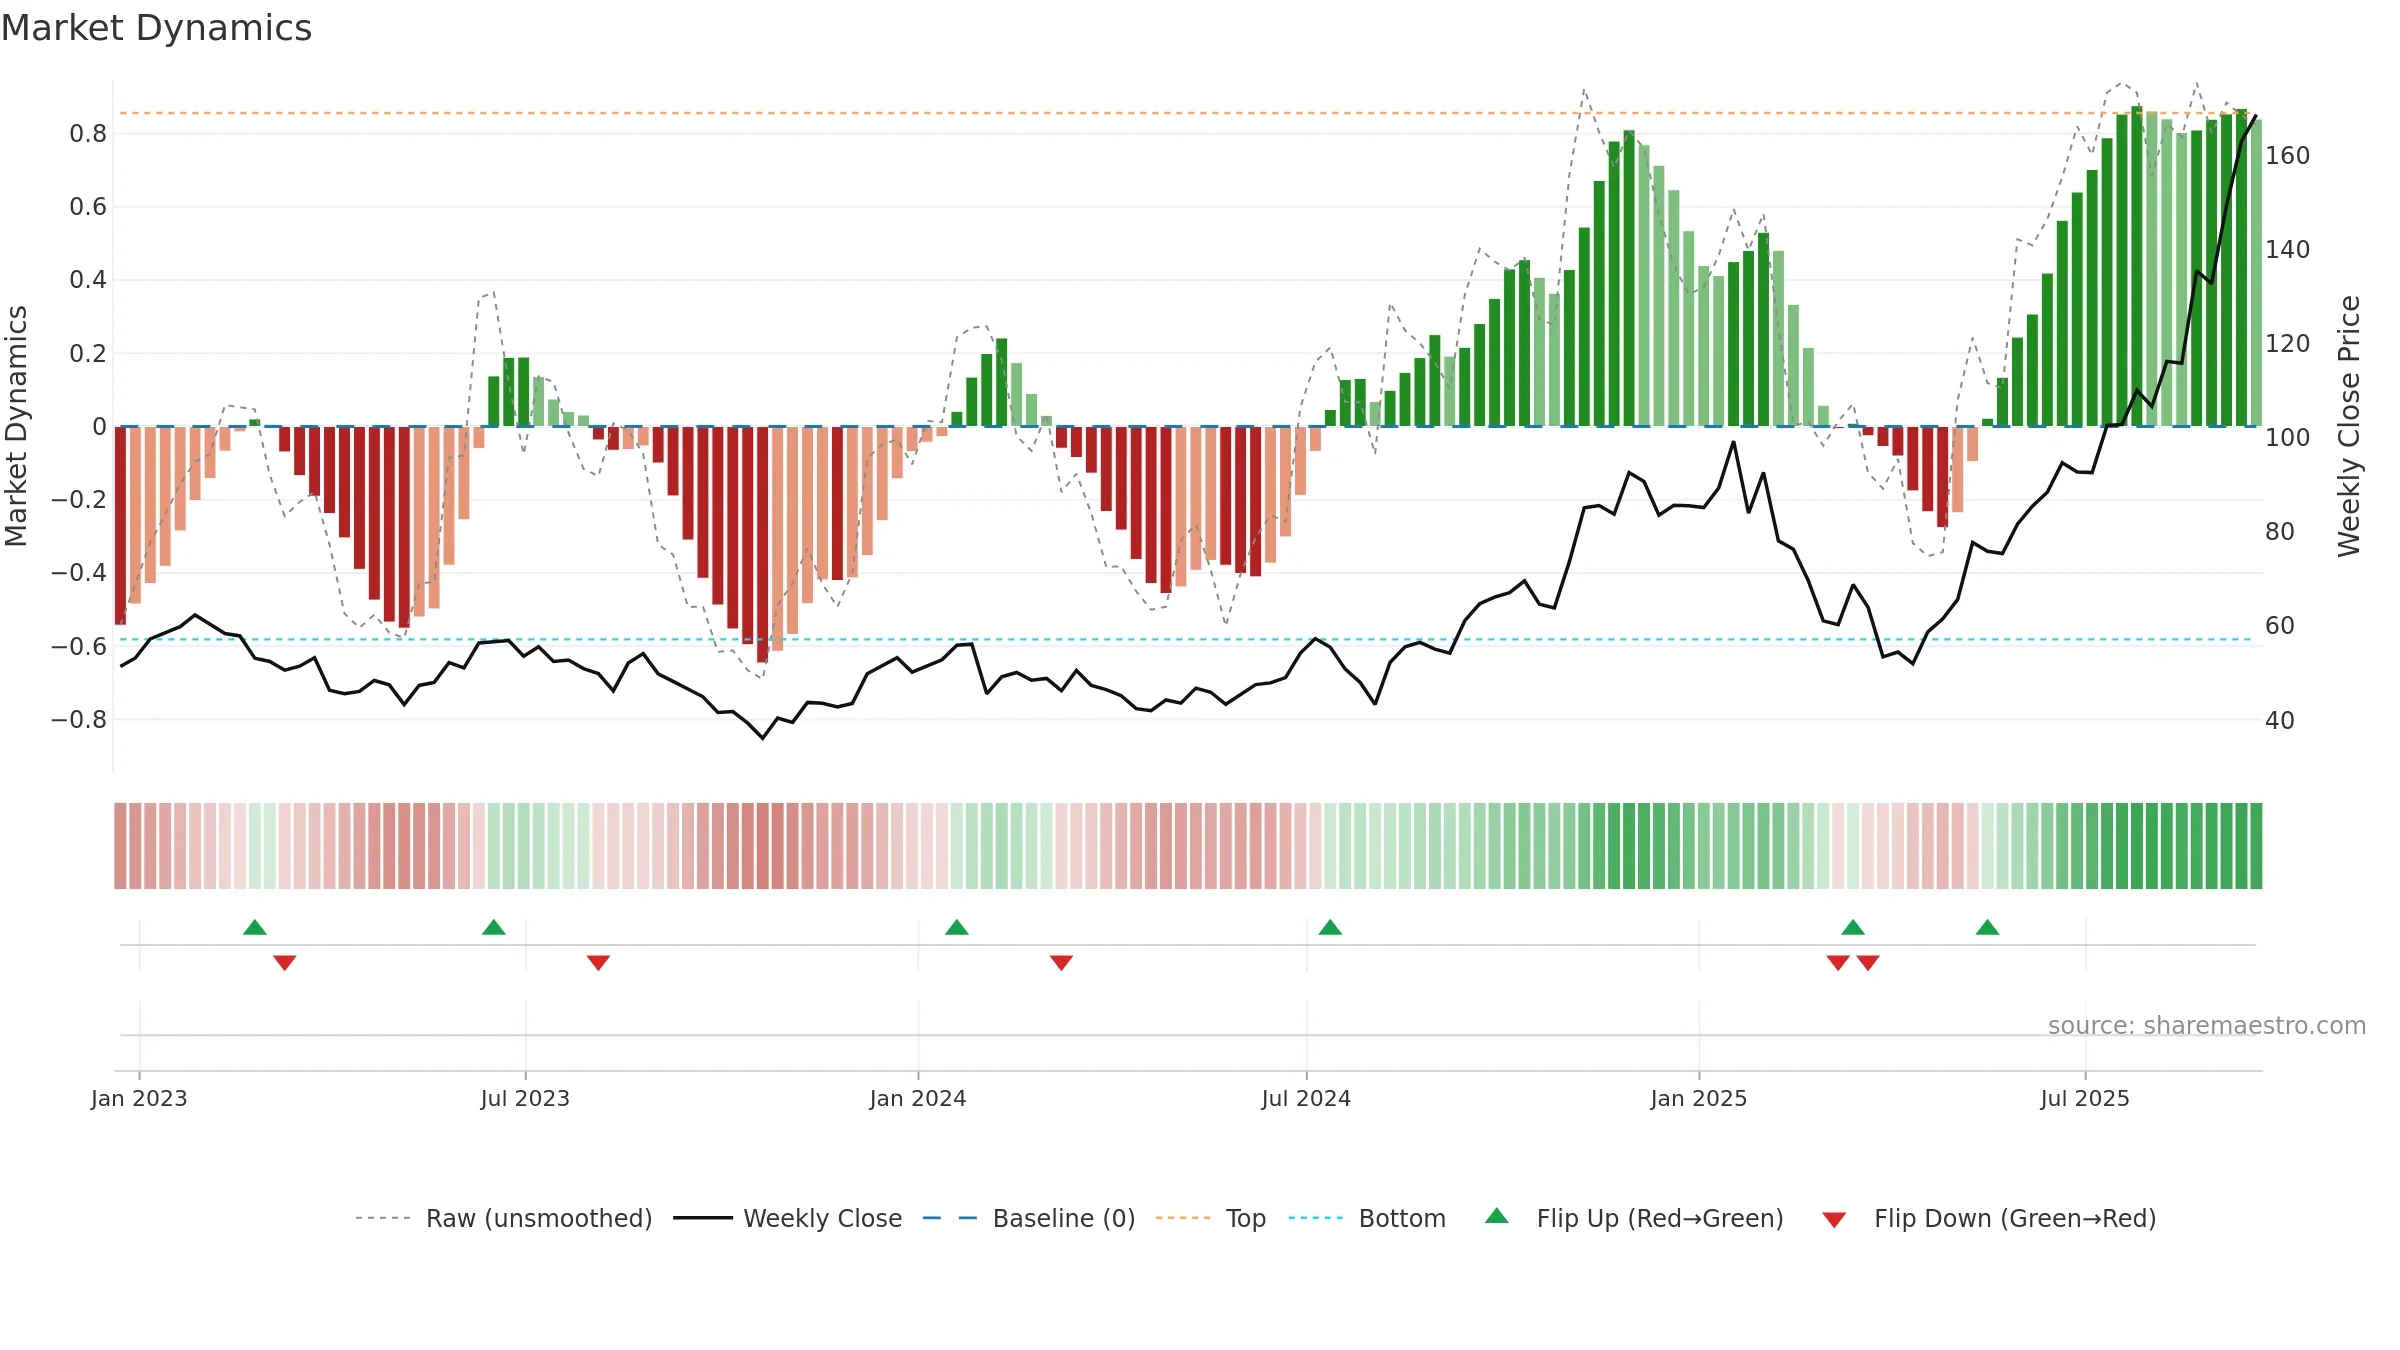Hide the Baseline (0) series via legend

pyautogui.click(x=1029, y=1218)
